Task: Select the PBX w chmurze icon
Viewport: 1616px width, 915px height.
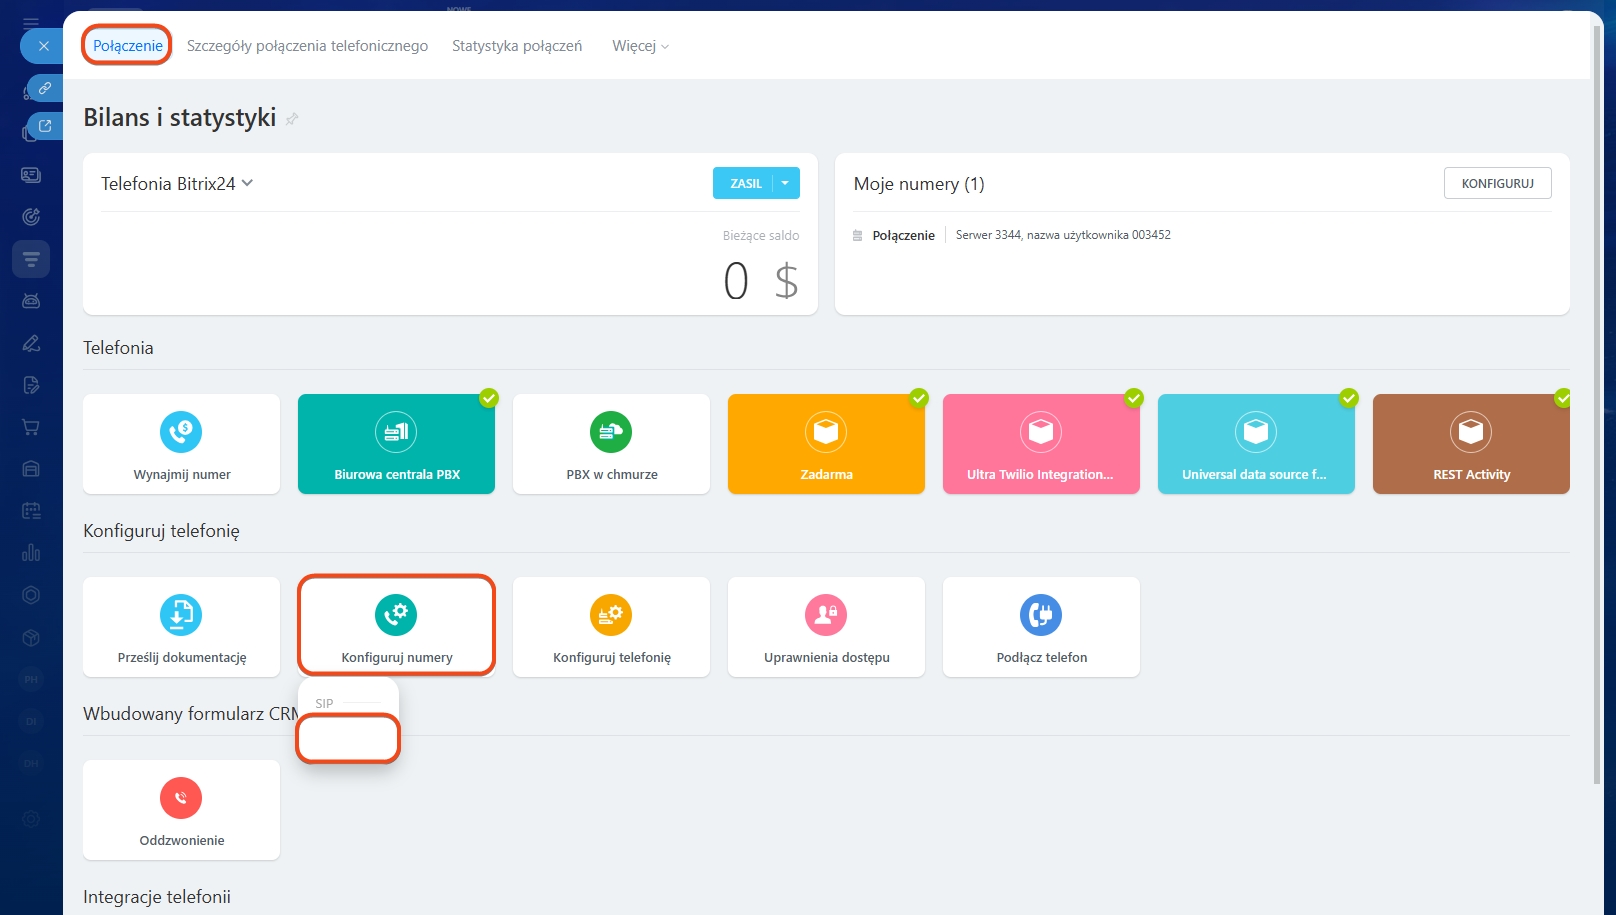Action: pyautogui.click(x=611, y=432)
